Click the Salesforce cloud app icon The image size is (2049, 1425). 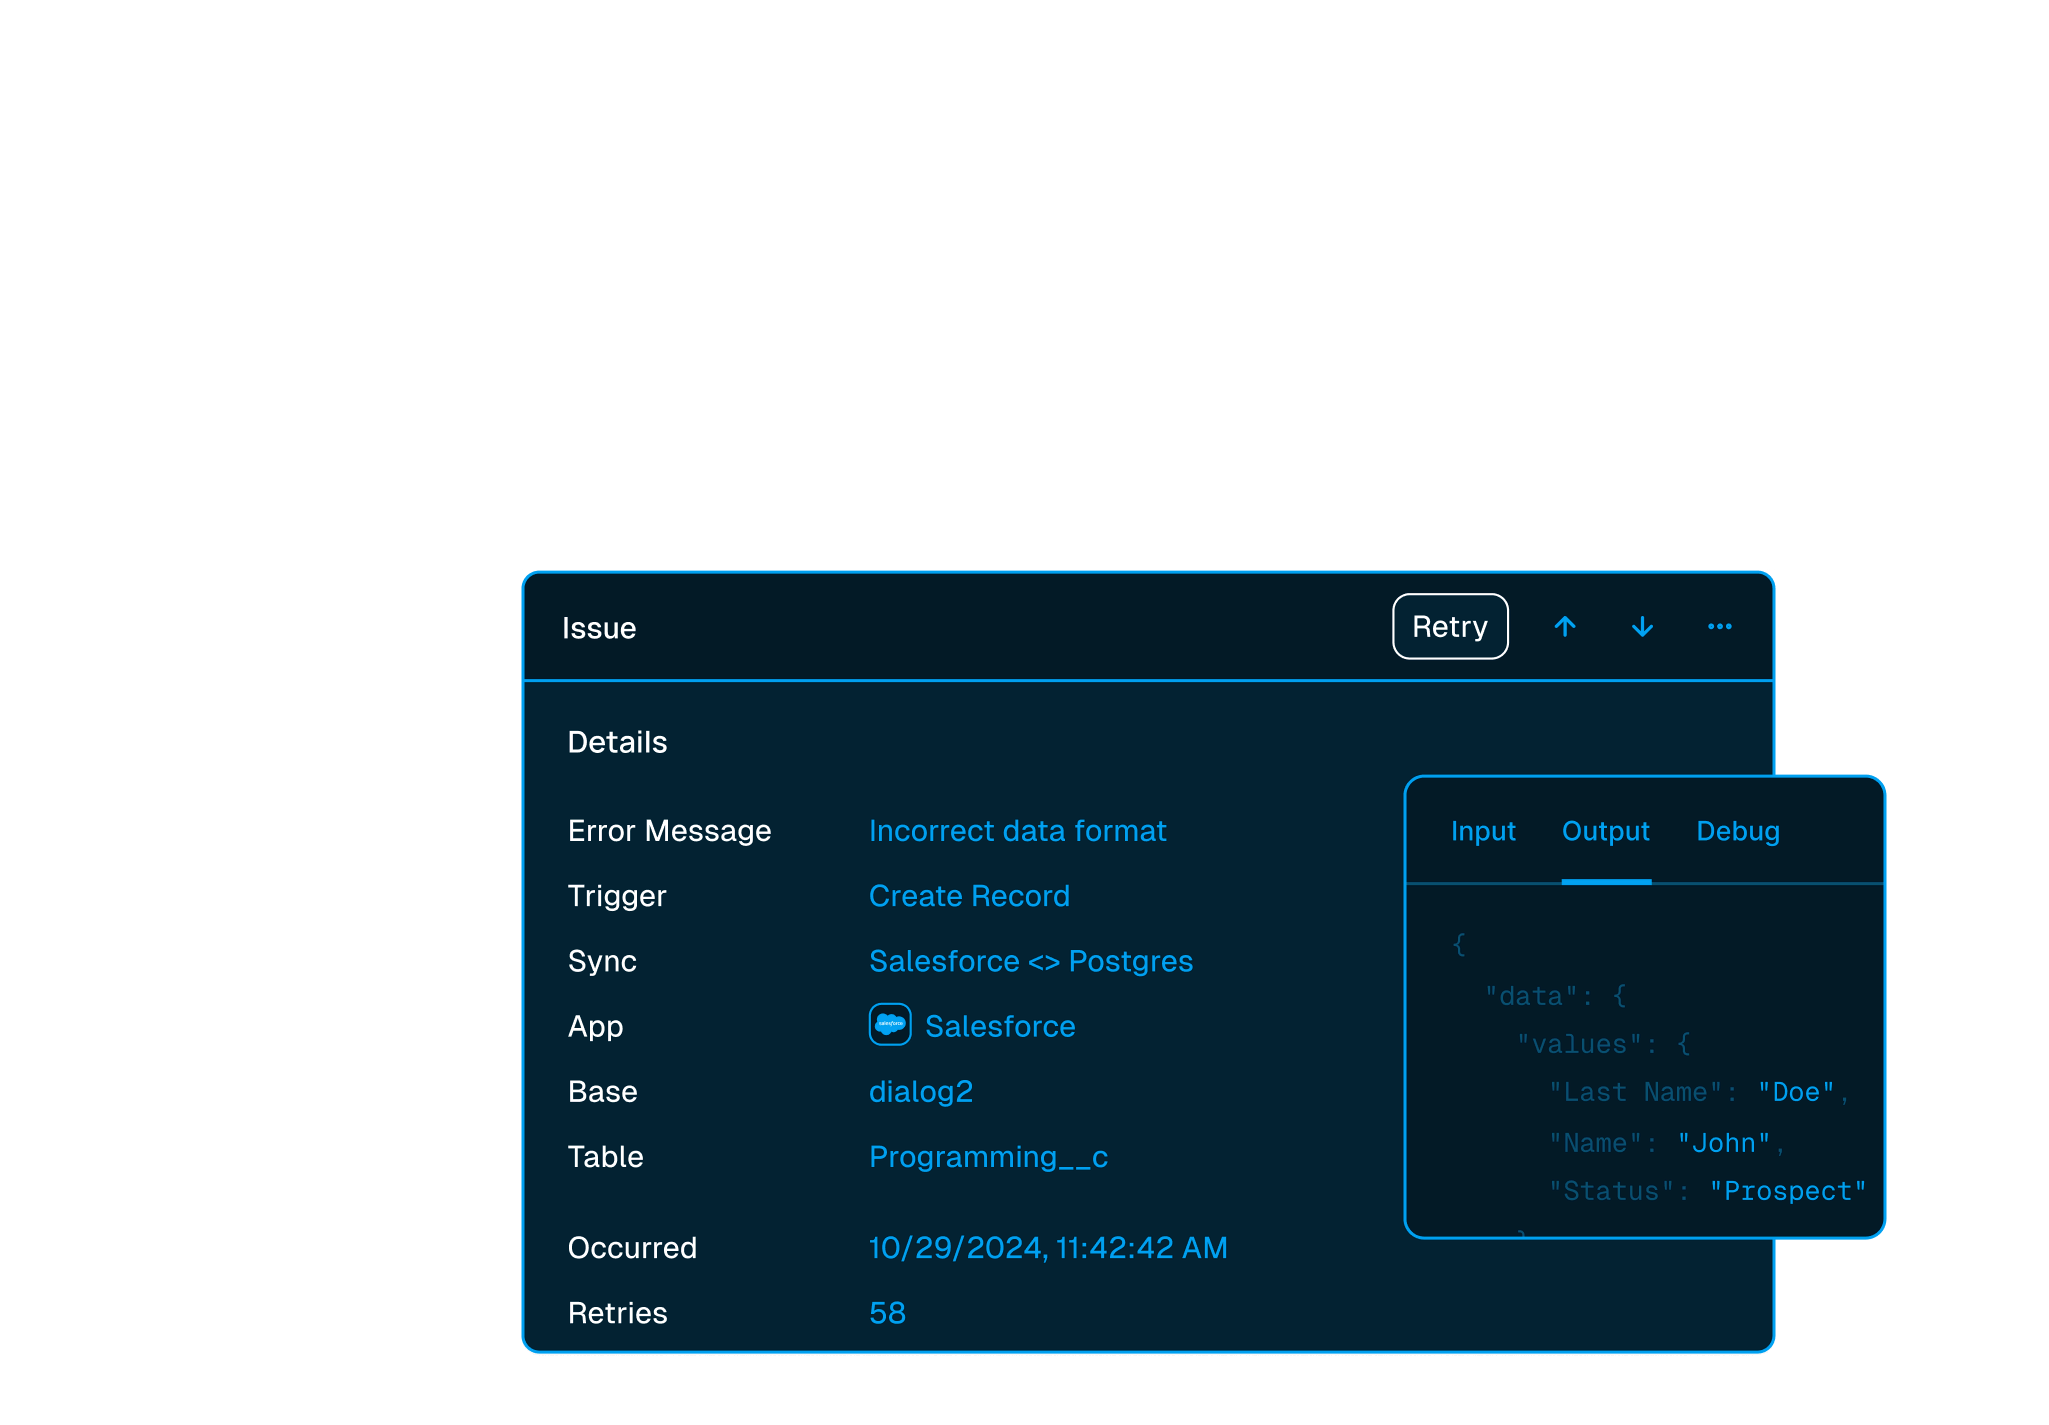(x=890, y=1025)
